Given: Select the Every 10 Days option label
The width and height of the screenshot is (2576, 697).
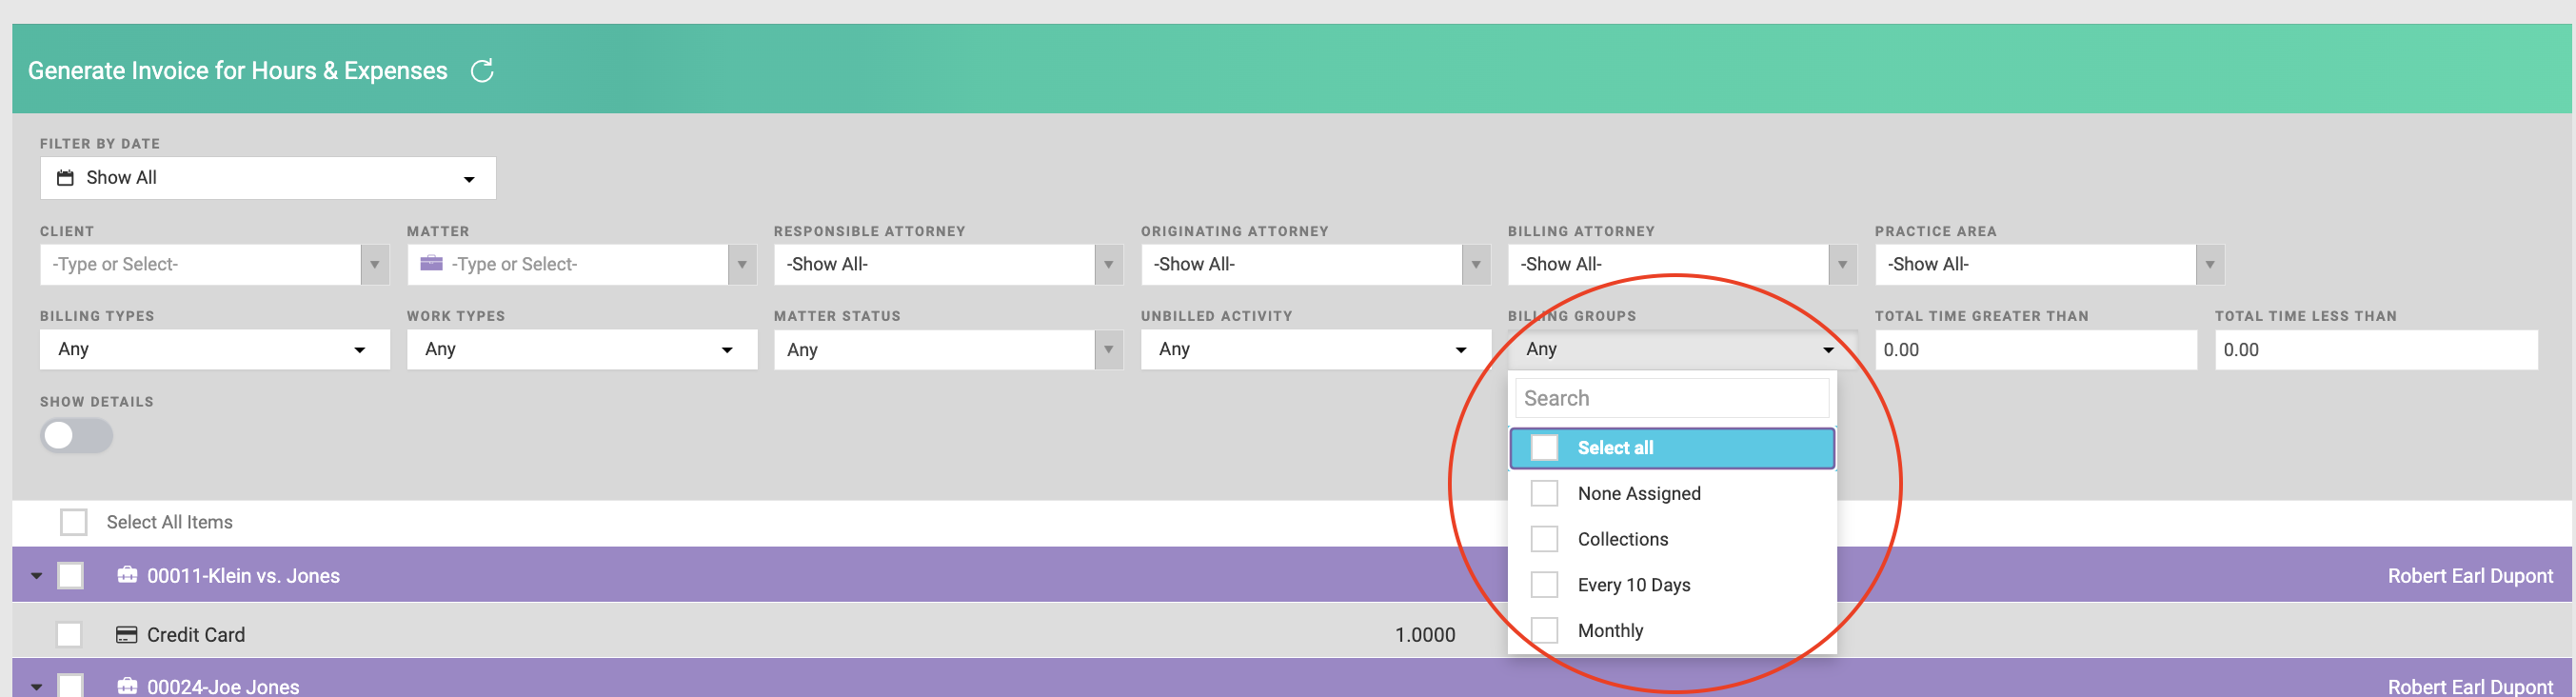Looking at the screenshot, I should pos(1634,585).
